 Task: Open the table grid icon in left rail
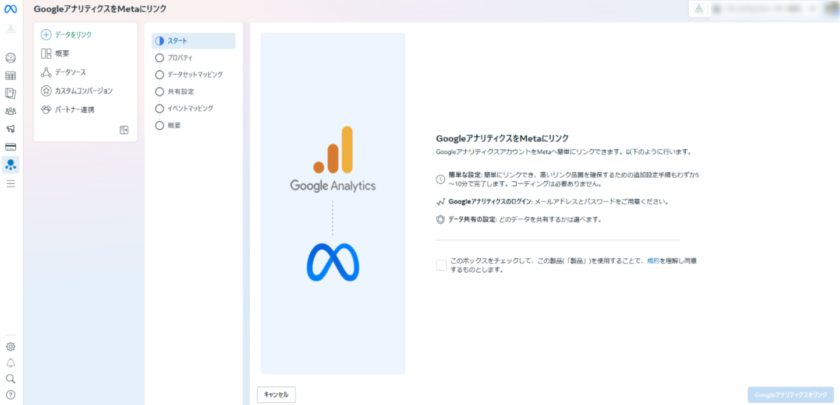click(x=11, y=75)
